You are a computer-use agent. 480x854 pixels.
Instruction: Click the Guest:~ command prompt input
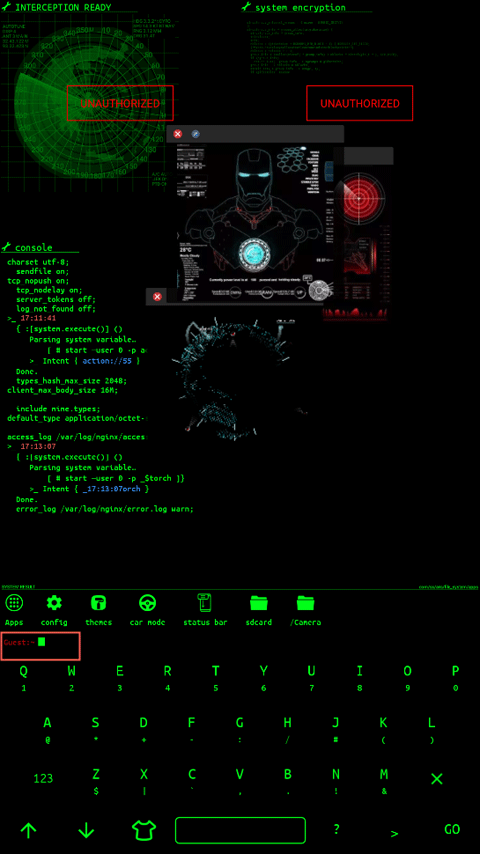pos(41,646)
